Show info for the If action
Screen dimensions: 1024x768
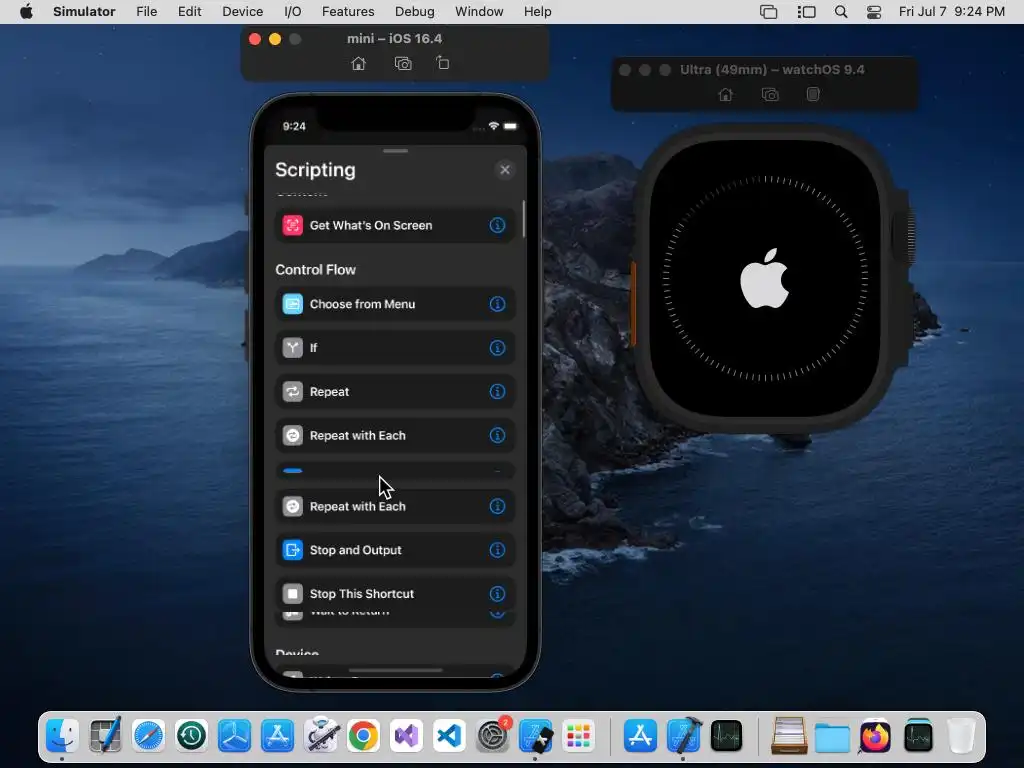(497, 348)
